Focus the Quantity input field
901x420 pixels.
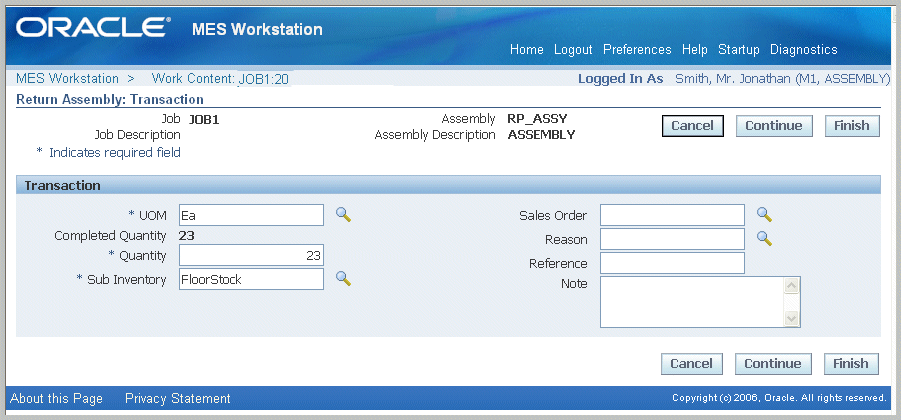pyautogui.click(x=252, y=255)
